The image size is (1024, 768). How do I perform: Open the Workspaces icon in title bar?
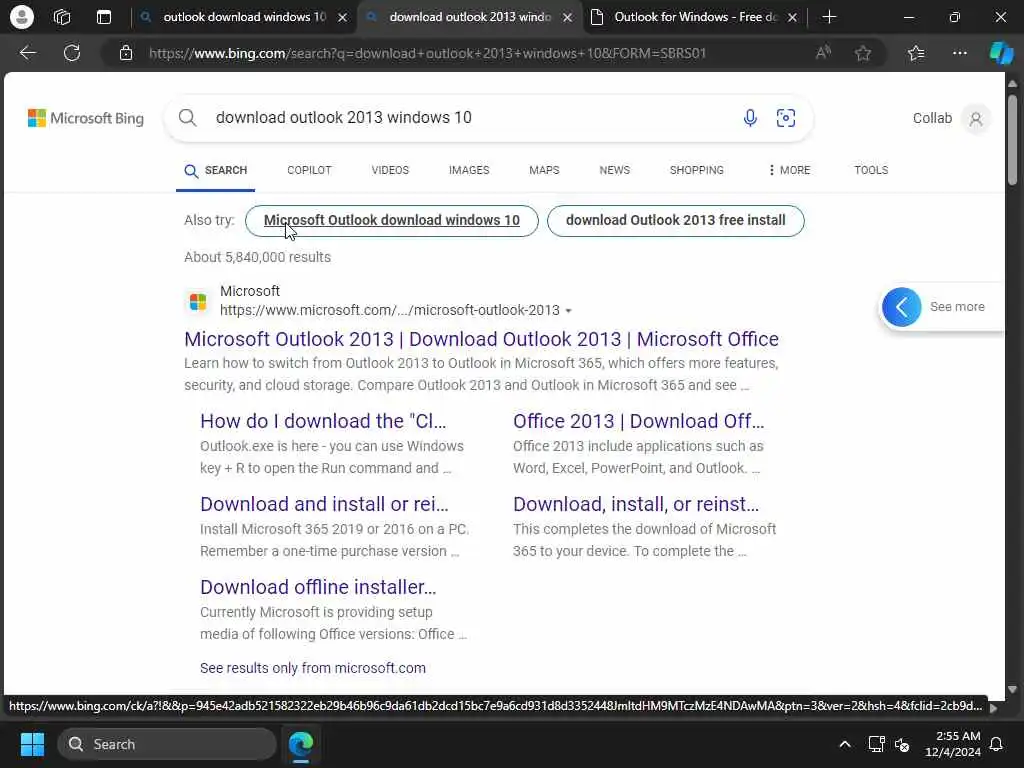click(x=62, y=16)
